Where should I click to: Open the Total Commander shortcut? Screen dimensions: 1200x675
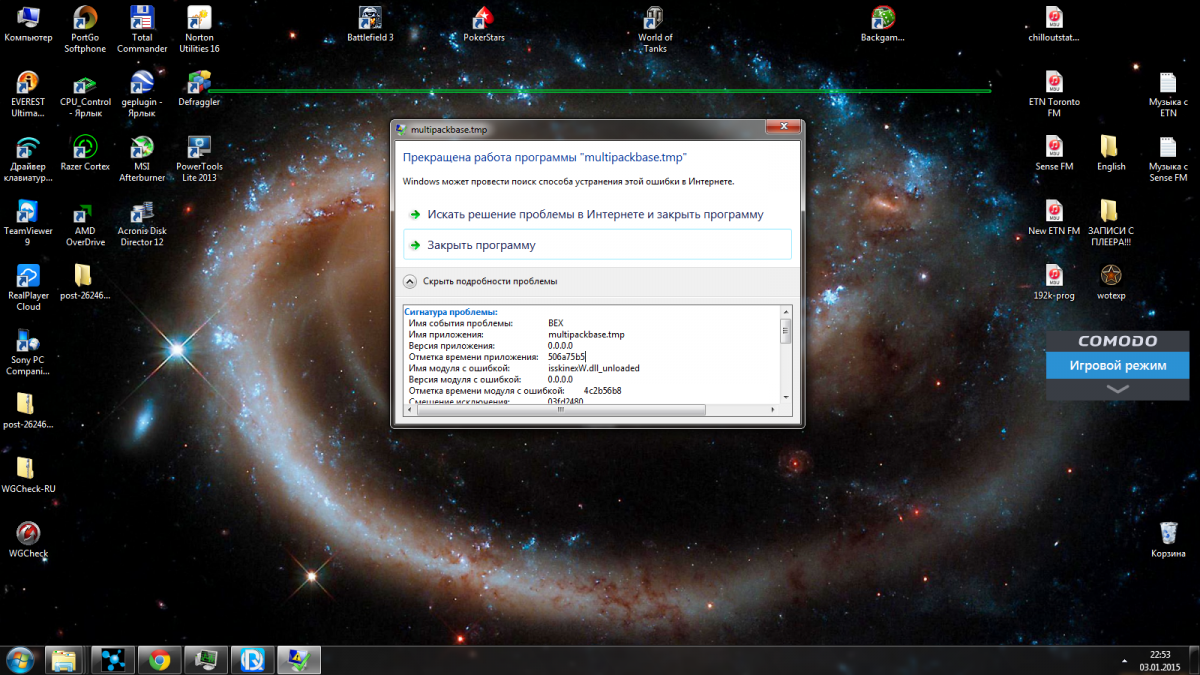pyautogui.click(x=142, y=18)
